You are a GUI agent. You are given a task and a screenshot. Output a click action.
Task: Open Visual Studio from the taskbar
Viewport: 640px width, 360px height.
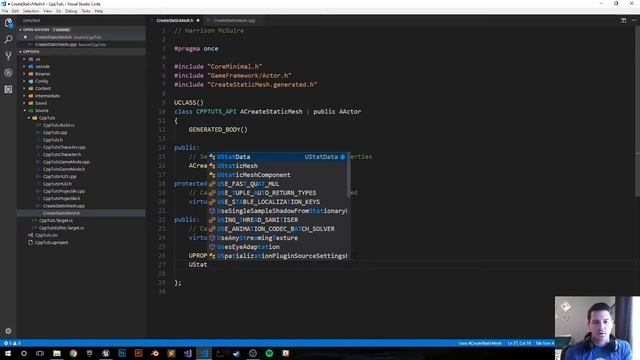point(187,353)
